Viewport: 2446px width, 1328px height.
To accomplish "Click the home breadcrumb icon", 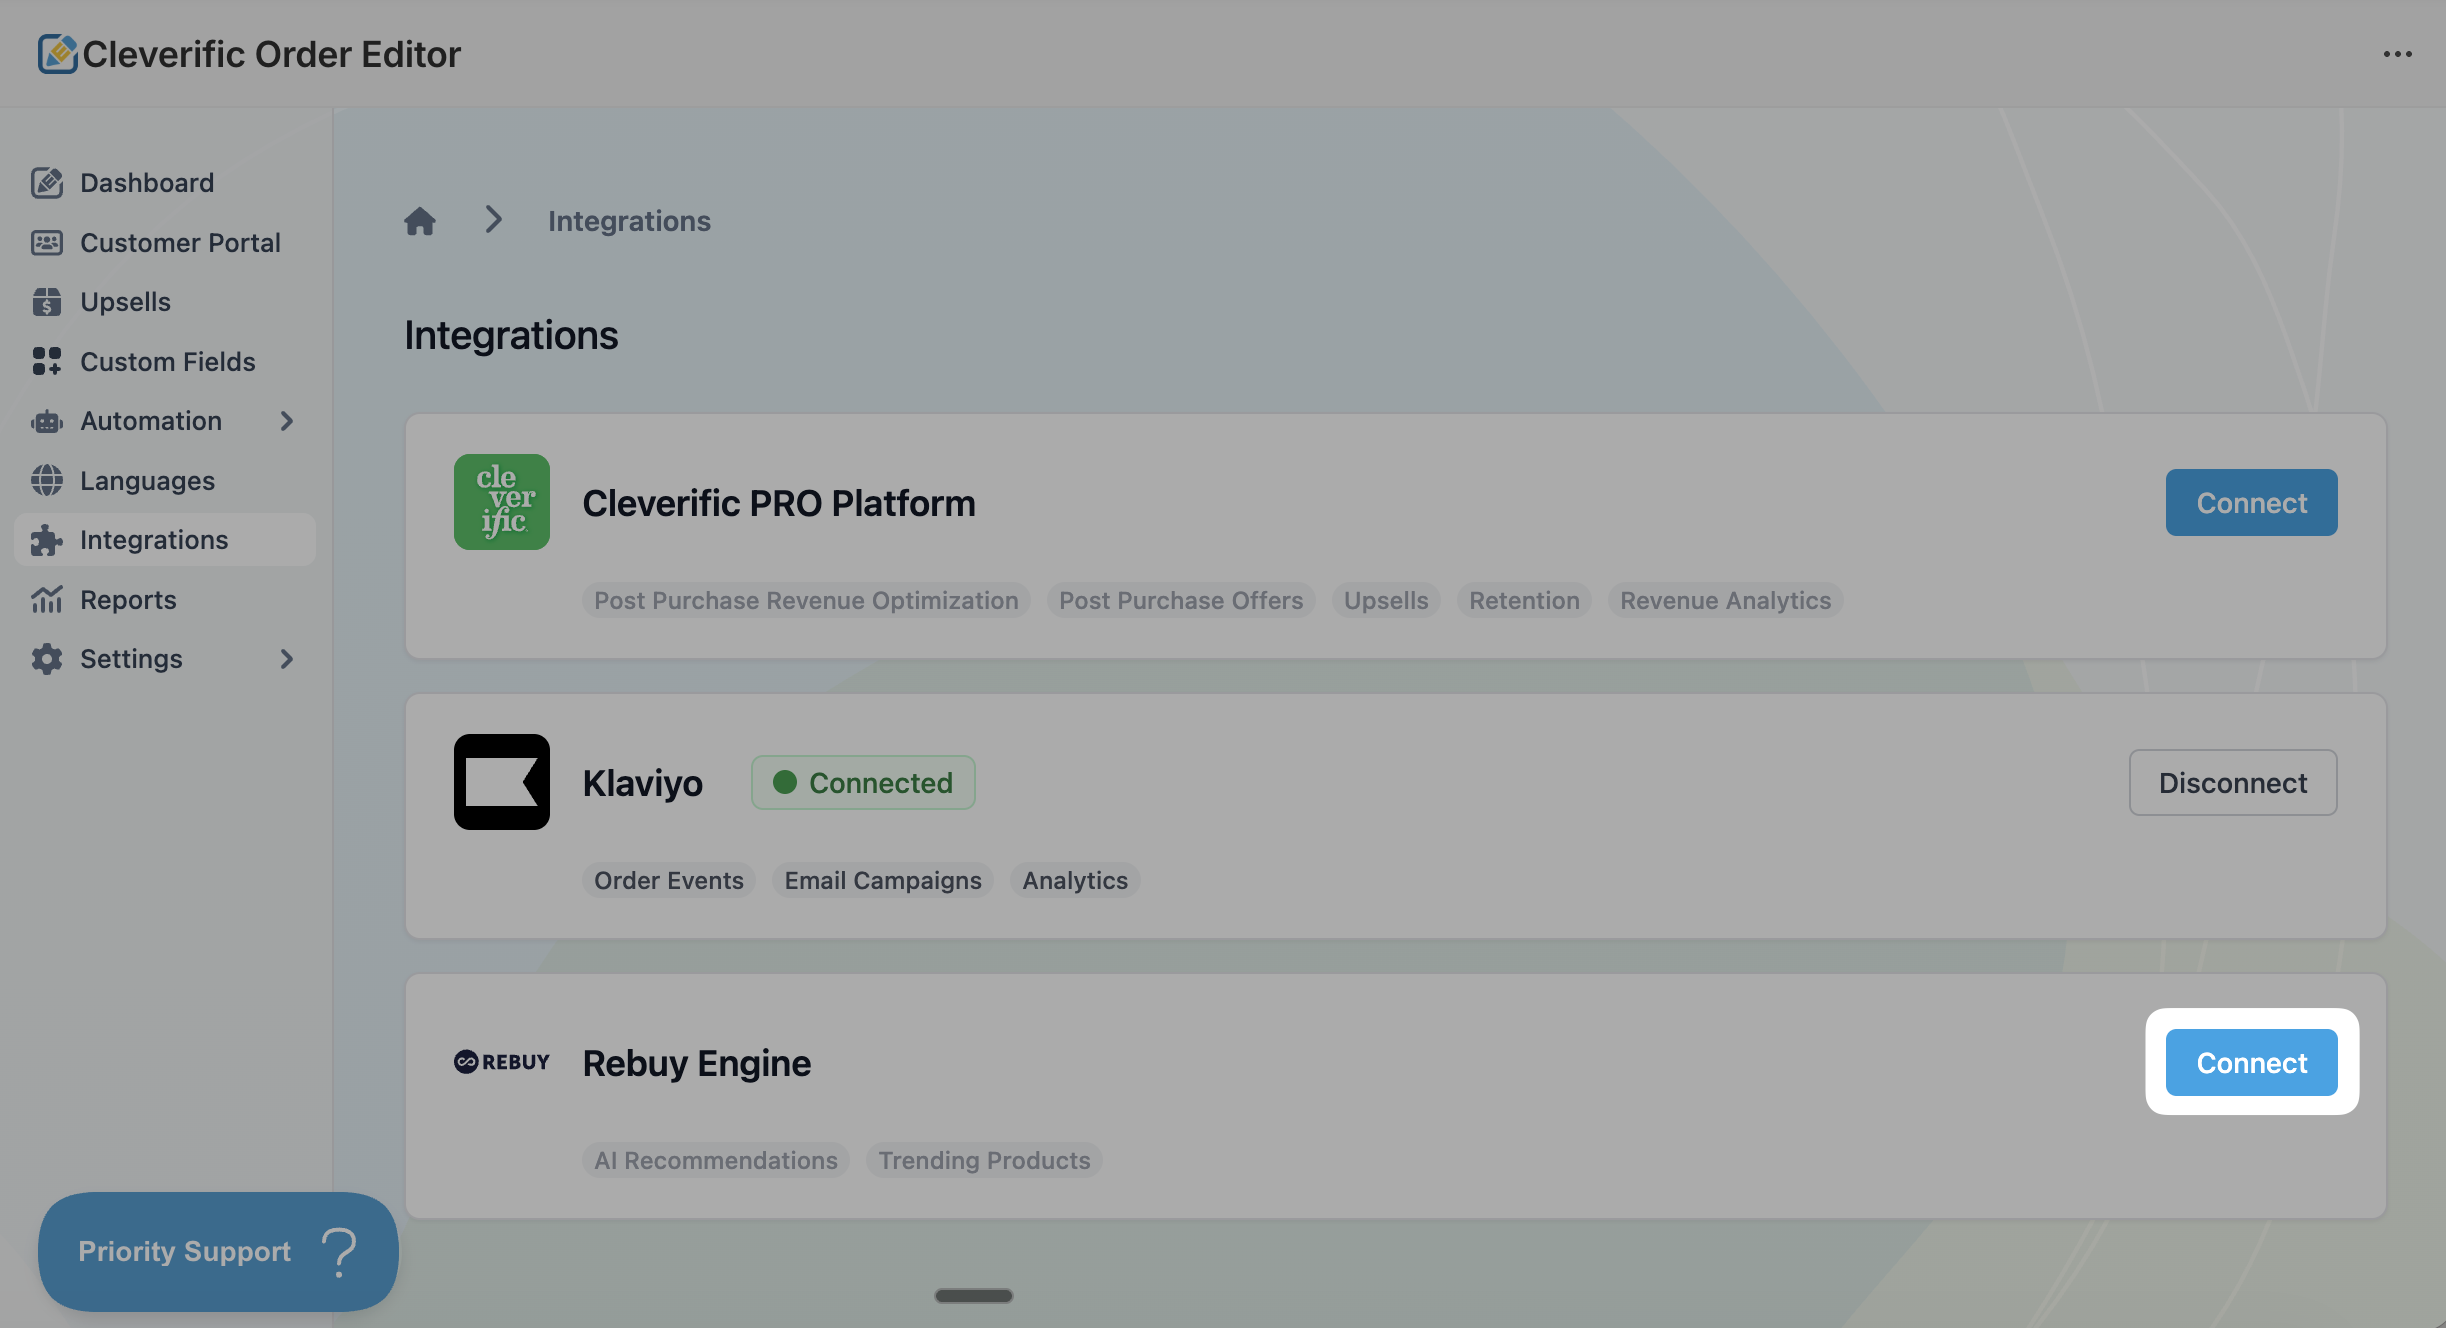I will point(420,221).
